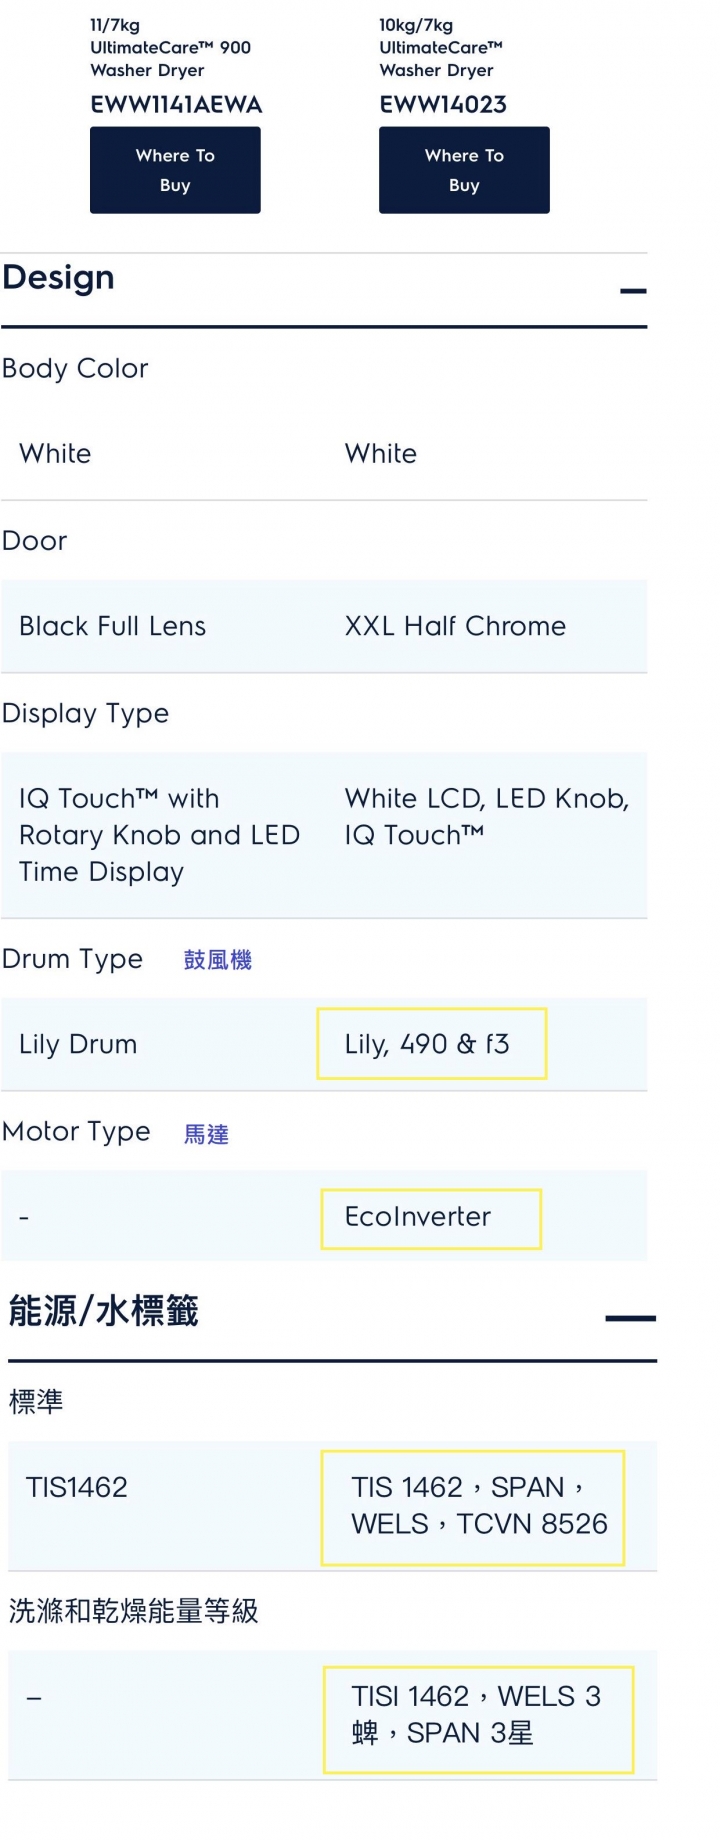Click the 洗滌和乾燥能量等級 row label
This screenshot has width=720, height=1840.
pos(133,1611)
